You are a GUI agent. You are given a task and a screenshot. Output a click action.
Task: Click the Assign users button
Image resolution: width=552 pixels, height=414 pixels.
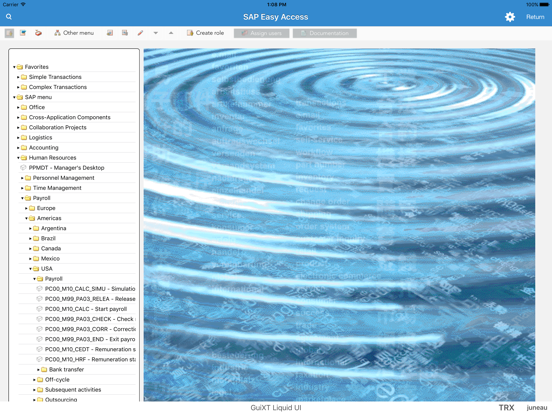262,33
